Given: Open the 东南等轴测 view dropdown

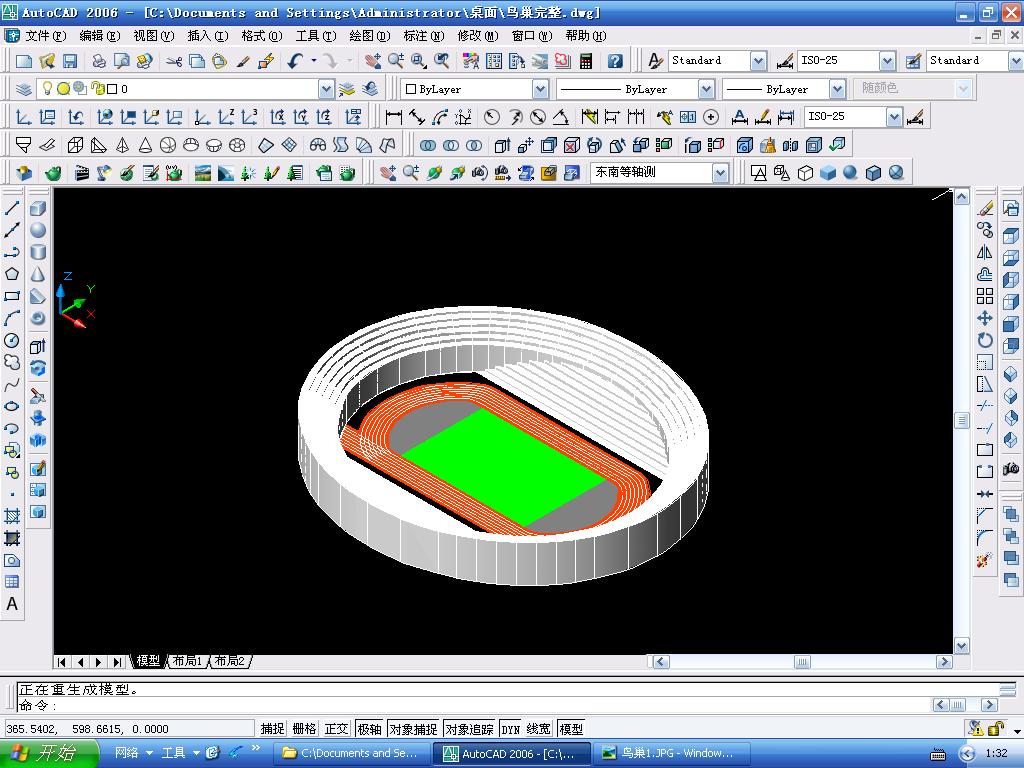Looking at the screenshot, I should coord(720,172).
